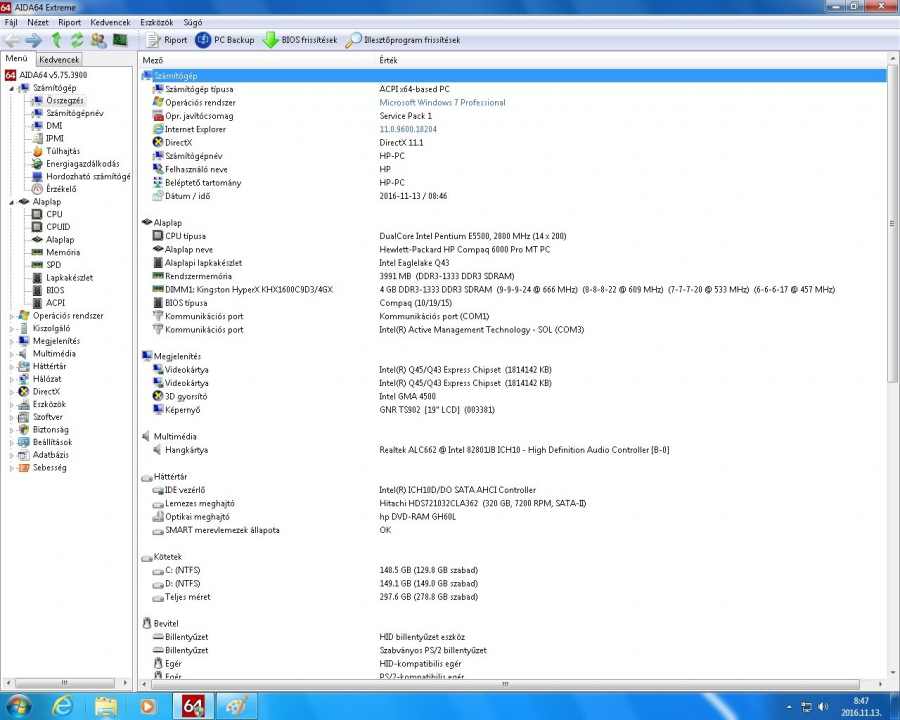
Task: Expand the DirectX tree node
Action: pos(11,392)
